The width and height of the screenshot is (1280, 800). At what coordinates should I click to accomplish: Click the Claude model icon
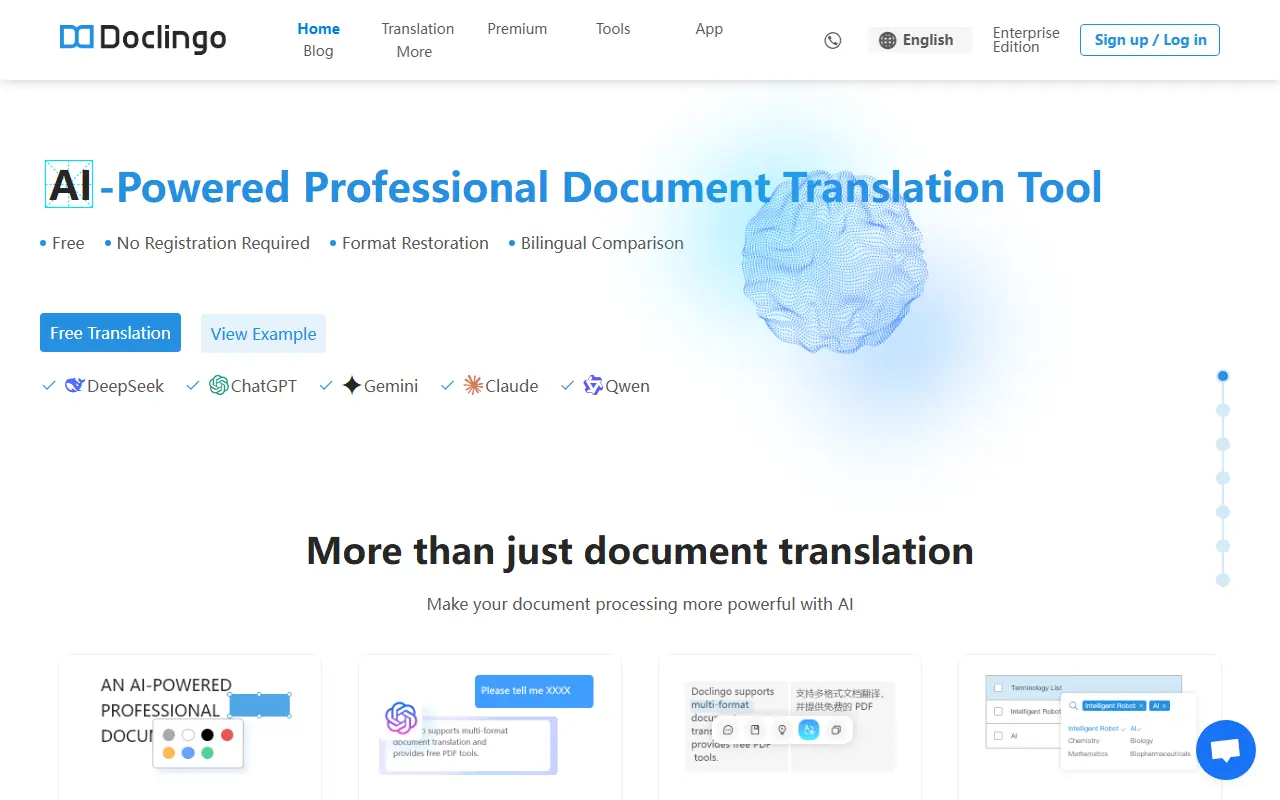pyautogui.click(x=473, y=386)
